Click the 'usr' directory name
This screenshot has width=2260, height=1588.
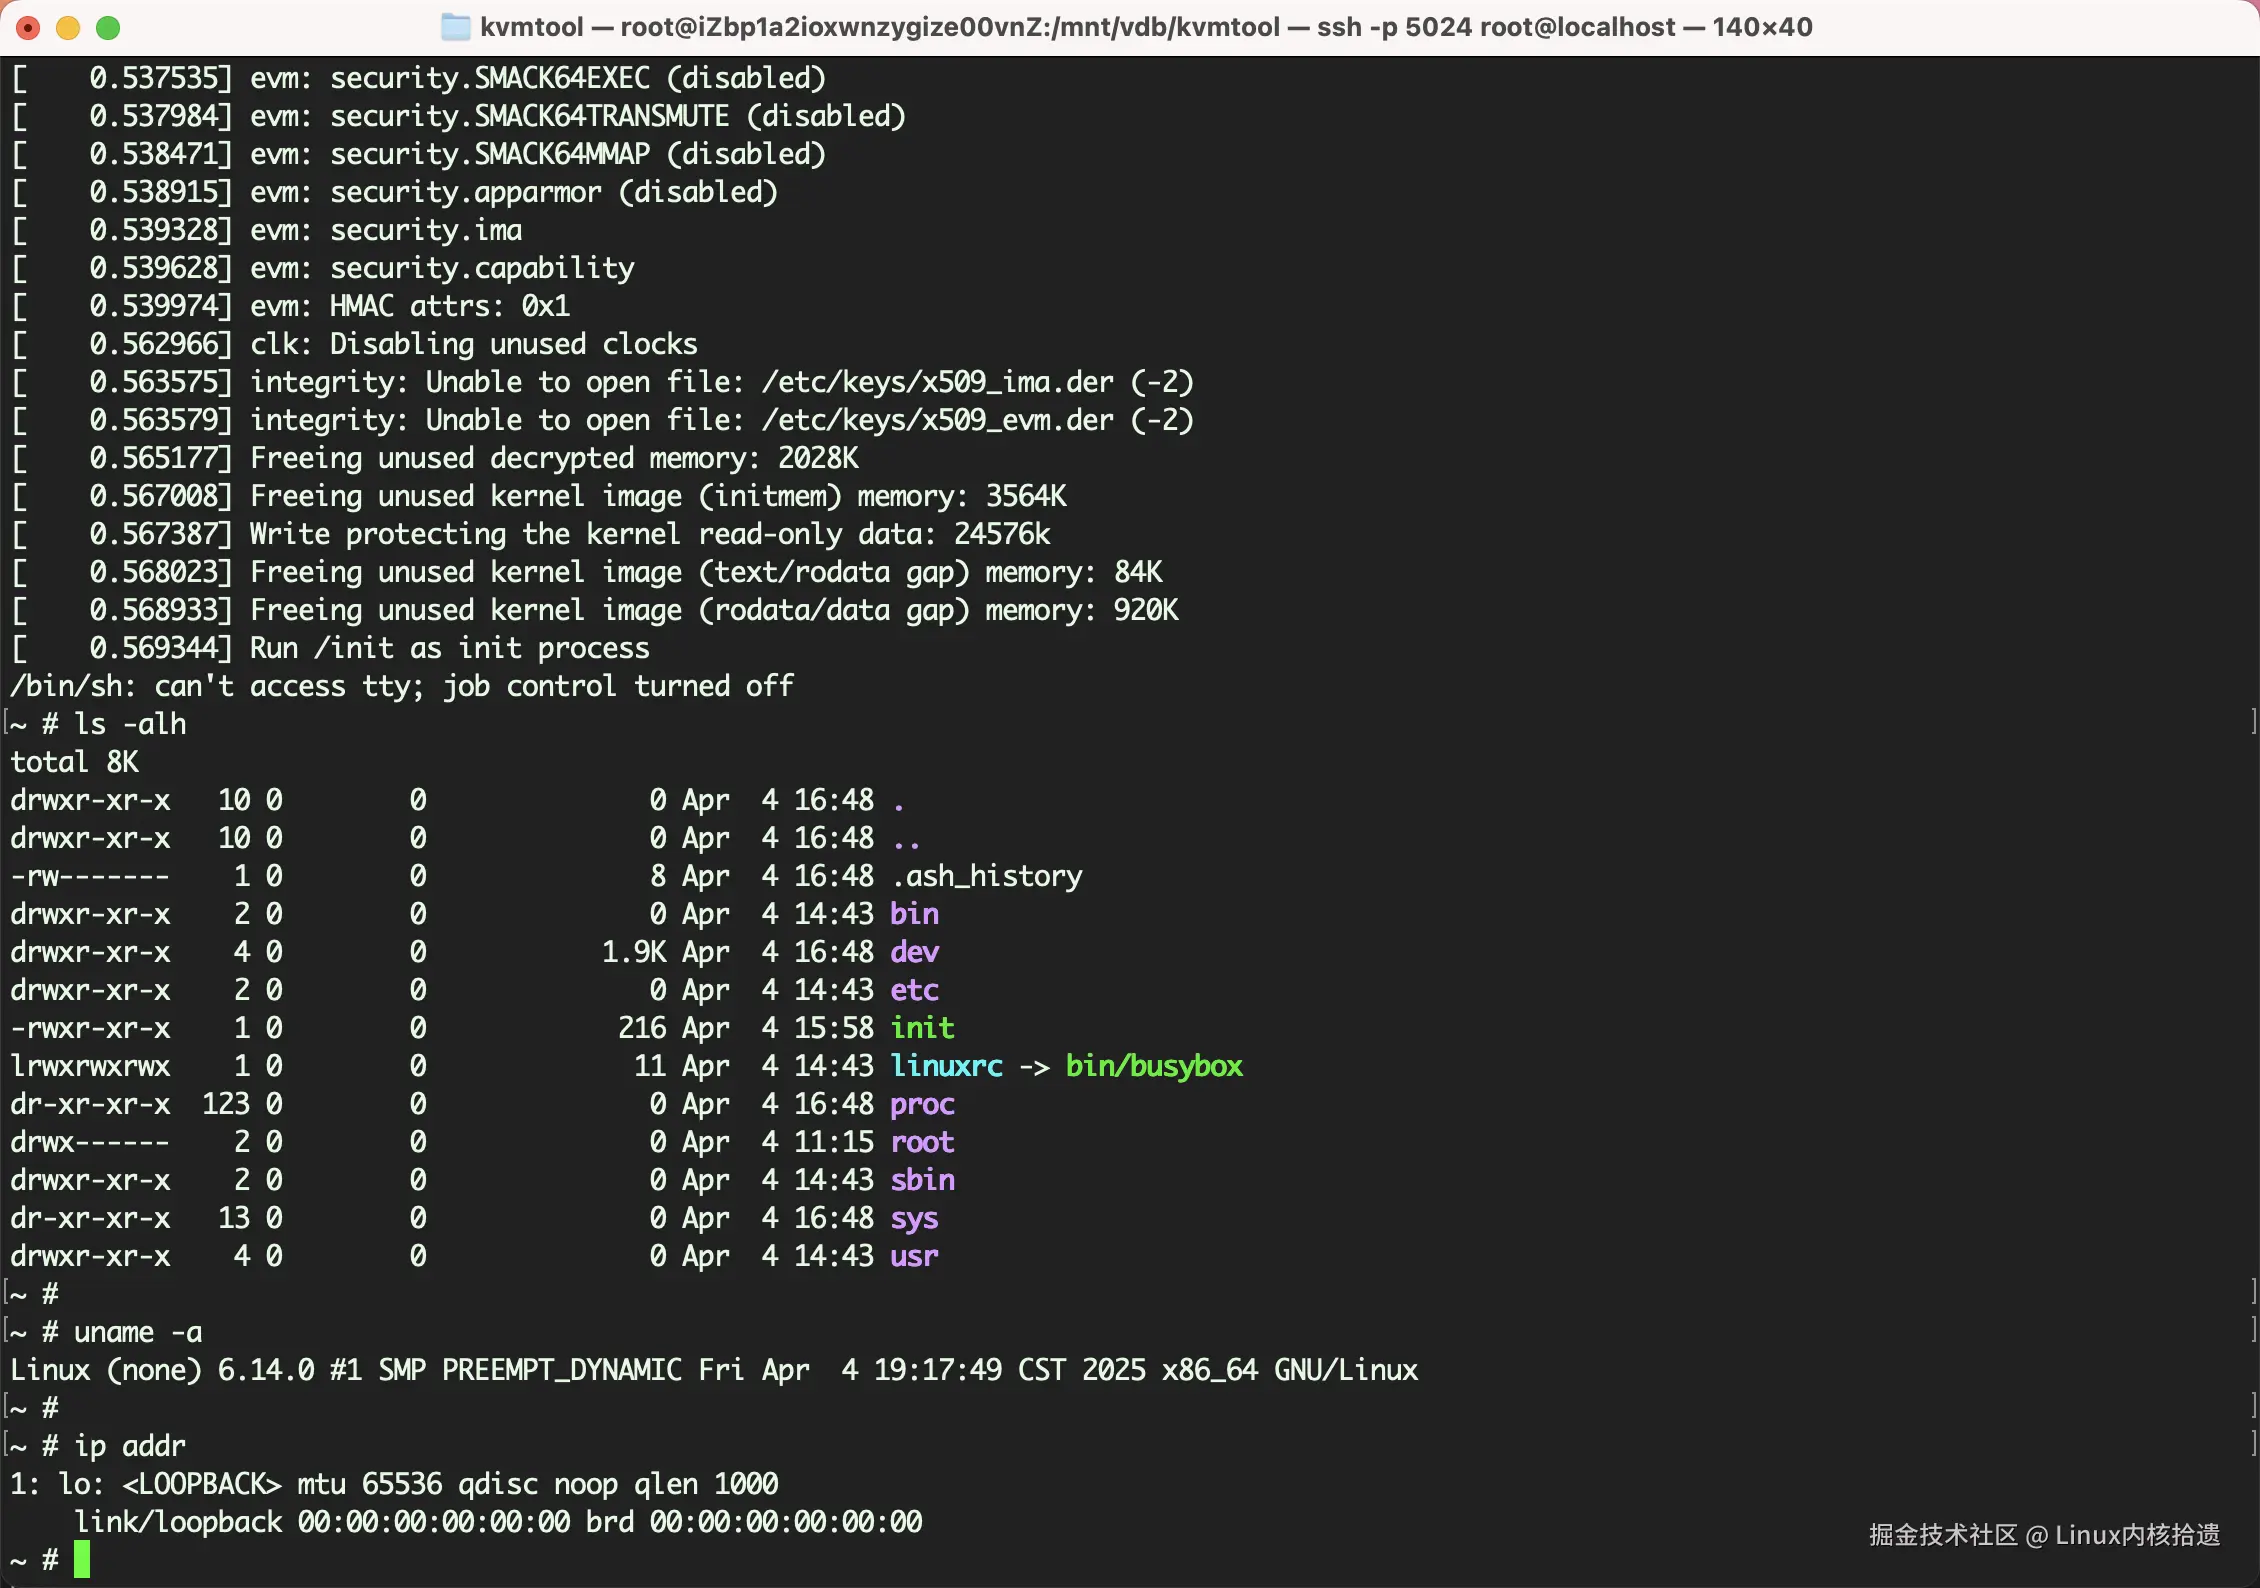pyautogui.click(x=914, y=1256)
